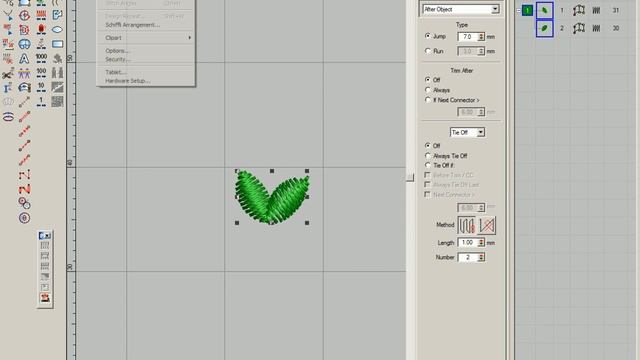Click the red icon in the small floating toolbar

[45, 298]
